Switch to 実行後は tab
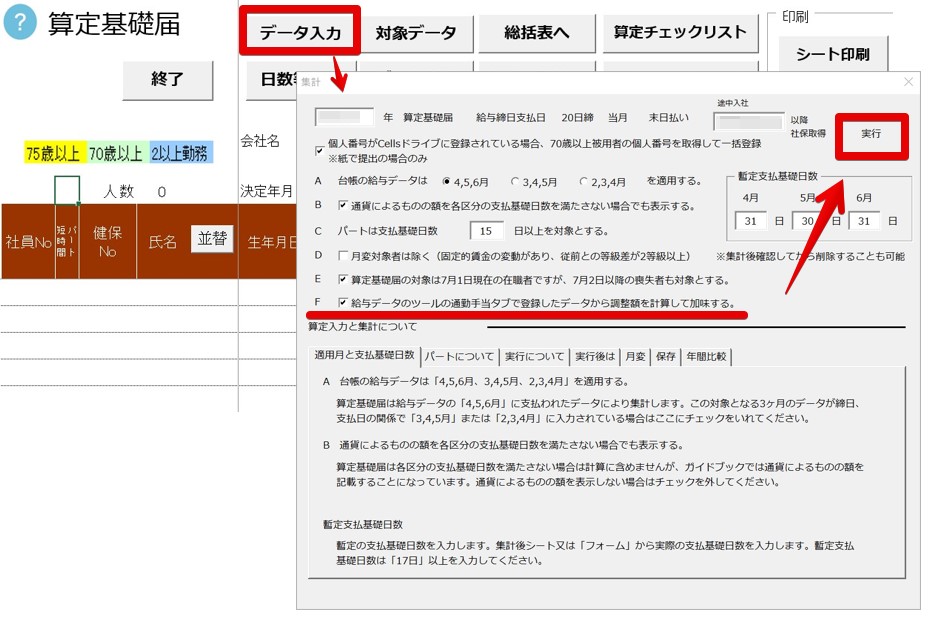This screenshot has width=931, height=619. 595,357
